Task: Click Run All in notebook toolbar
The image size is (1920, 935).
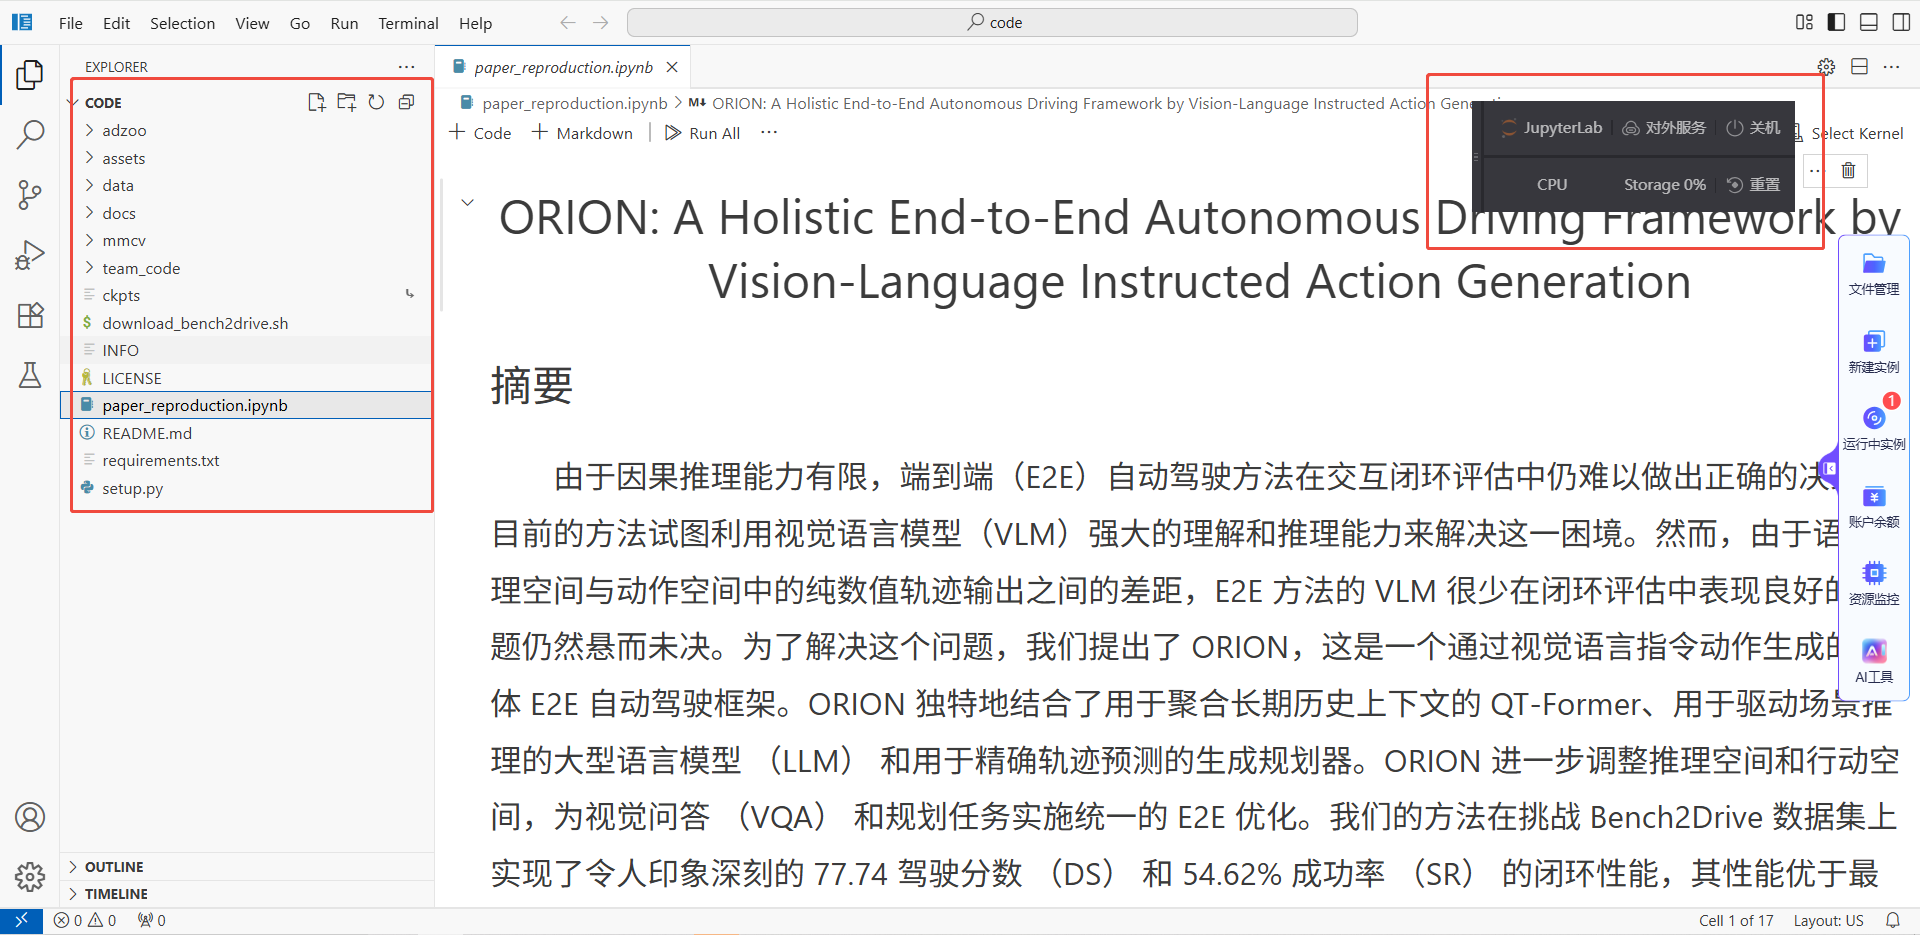Action: [703, 133]
